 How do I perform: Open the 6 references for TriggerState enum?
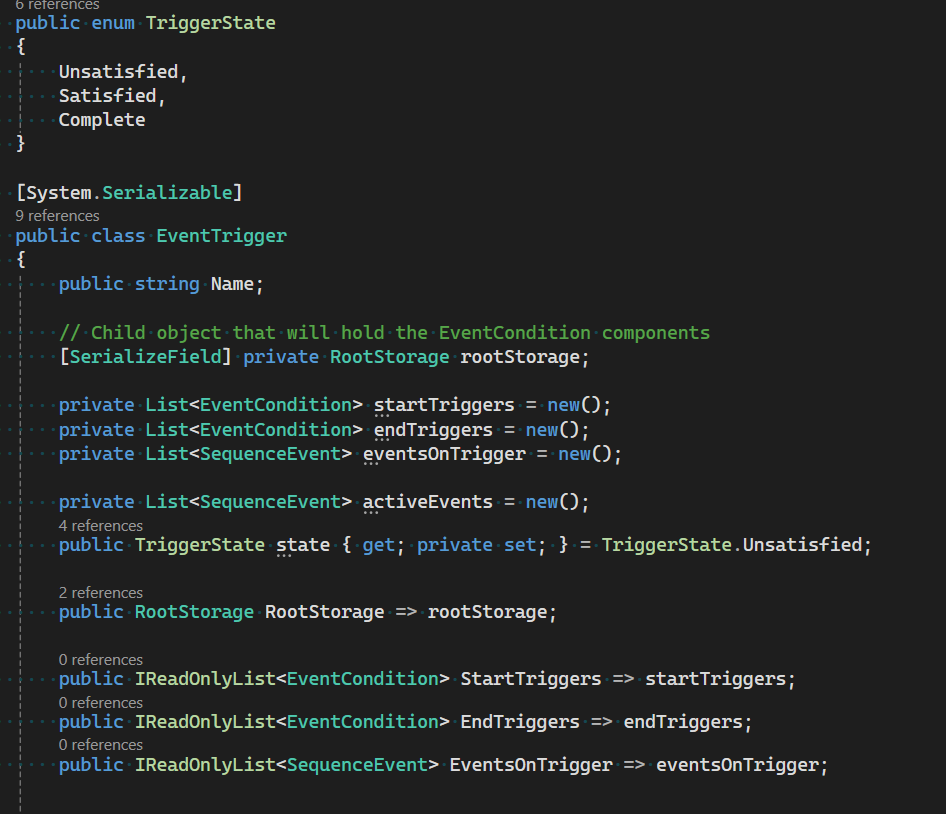57,5
